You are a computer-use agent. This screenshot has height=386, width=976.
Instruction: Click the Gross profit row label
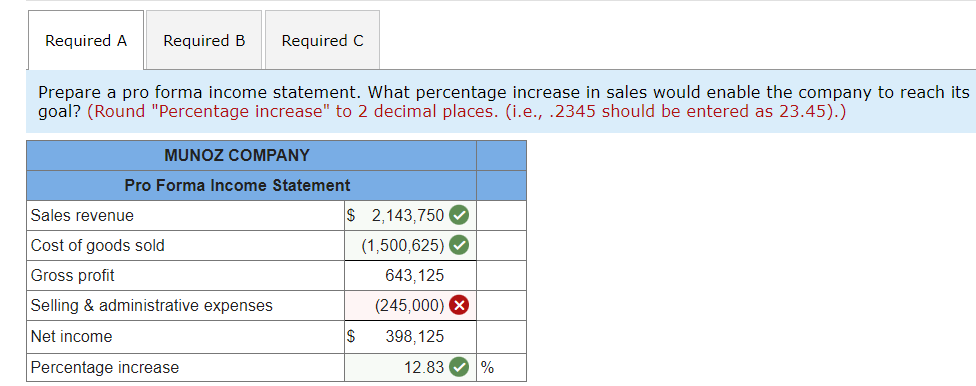coord(185,275)
